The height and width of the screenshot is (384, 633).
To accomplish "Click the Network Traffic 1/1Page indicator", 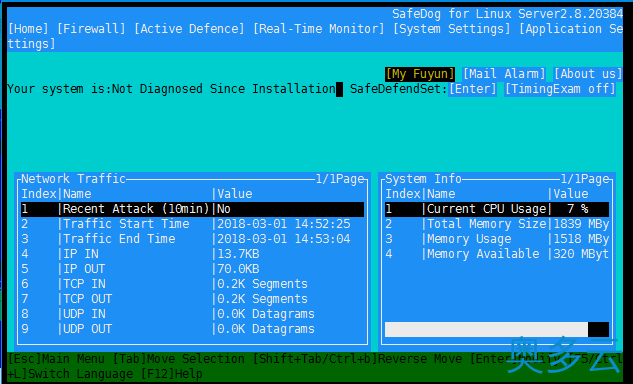I will (340, 179).
